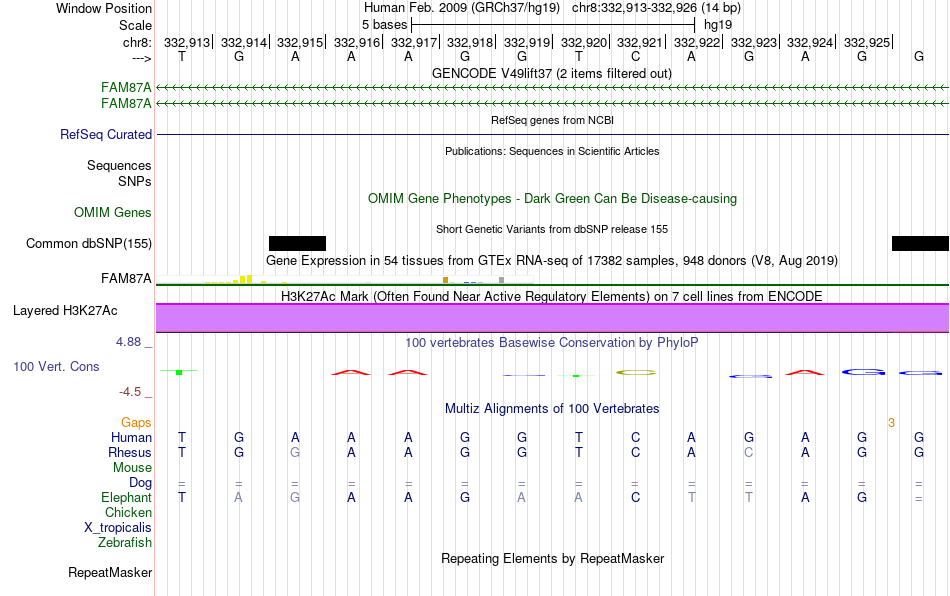Click the hg19 label beside the scale bar
950x596 pixels.
(x=718, y=25)
